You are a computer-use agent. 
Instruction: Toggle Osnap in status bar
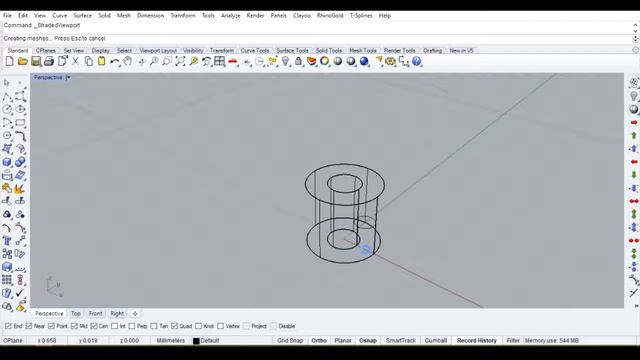[x=368, y=340]
